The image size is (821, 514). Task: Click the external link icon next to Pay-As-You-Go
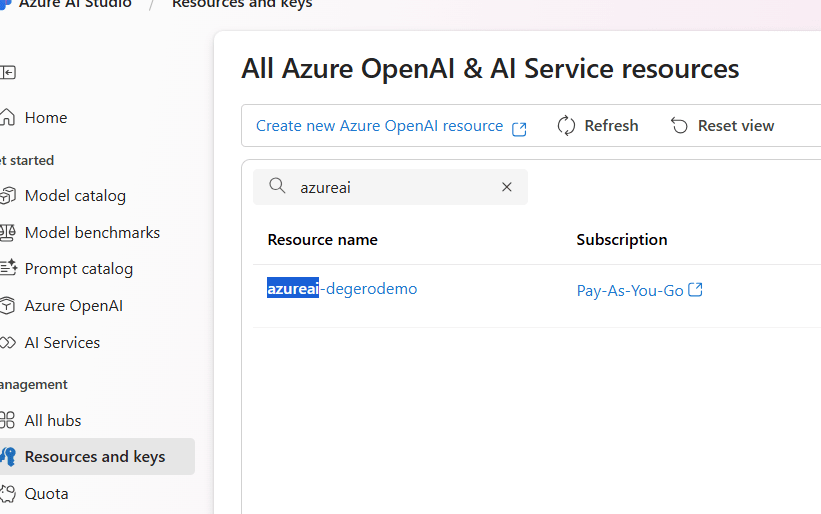point(695,289)
